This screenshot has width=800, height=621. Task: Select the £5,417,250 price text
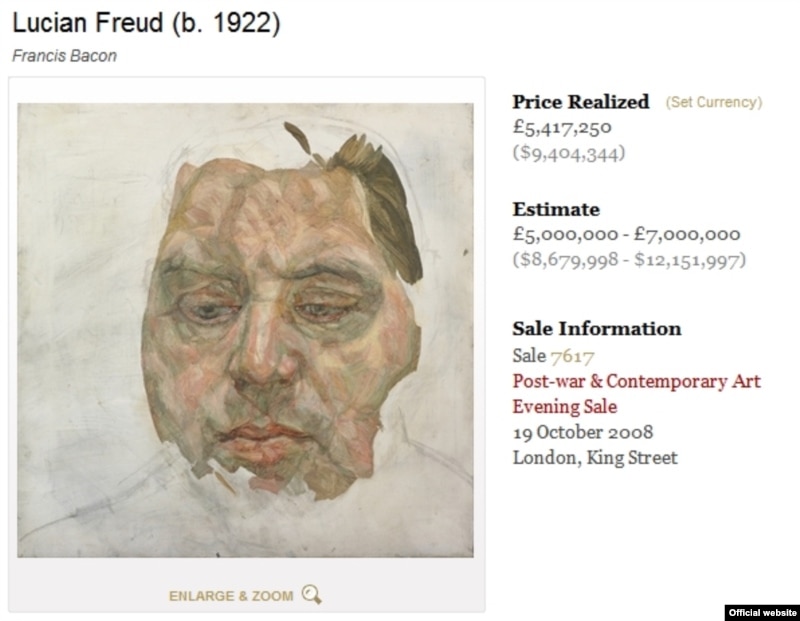[562, 127]
